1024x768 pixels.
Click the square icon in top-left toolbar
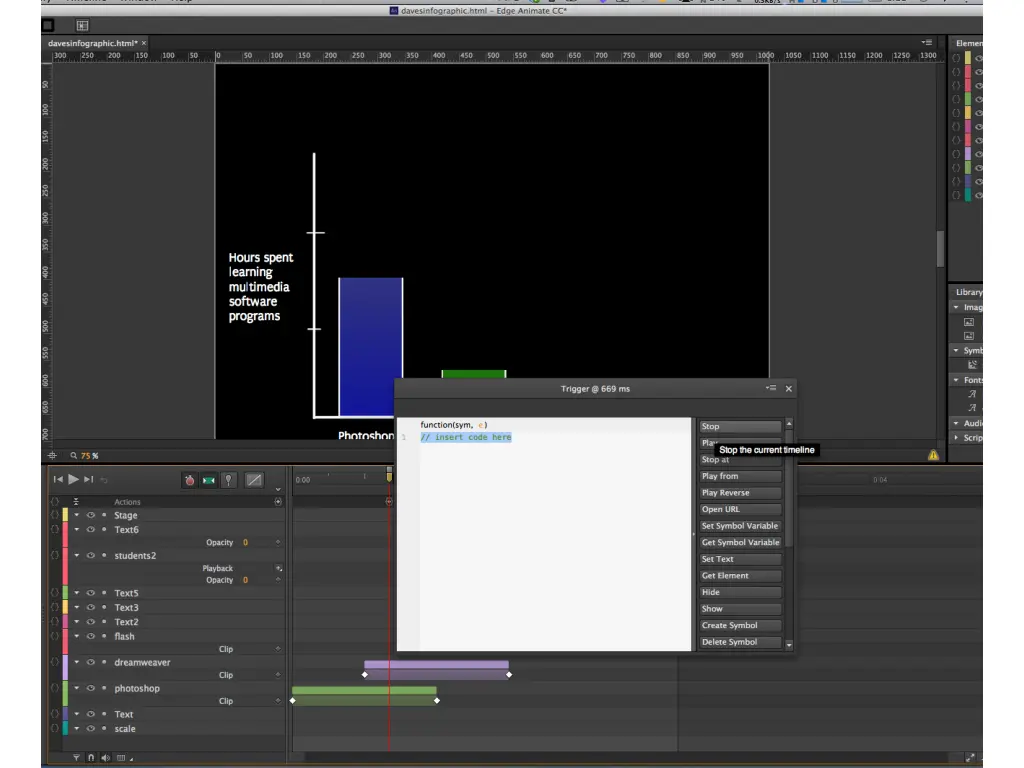48,25
